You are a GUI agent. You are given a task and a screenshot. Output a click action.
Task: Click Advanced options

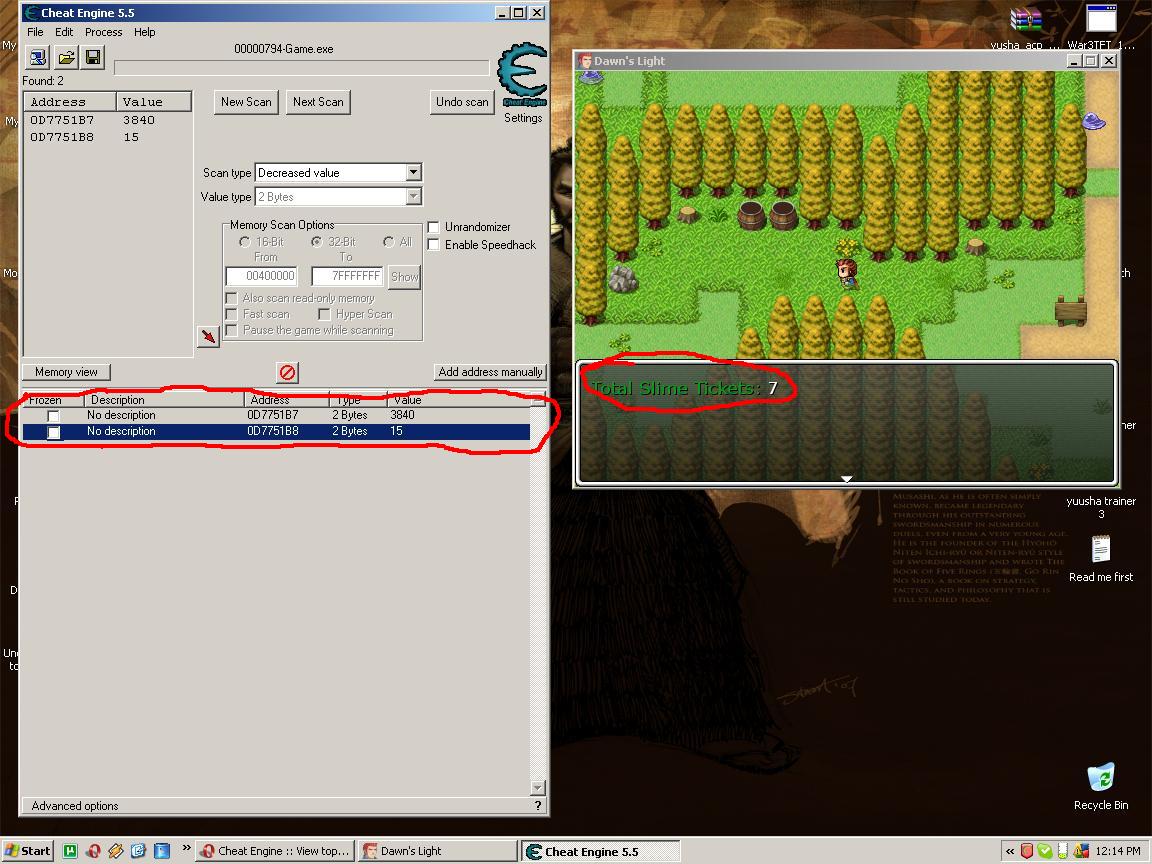pos(75,806)
